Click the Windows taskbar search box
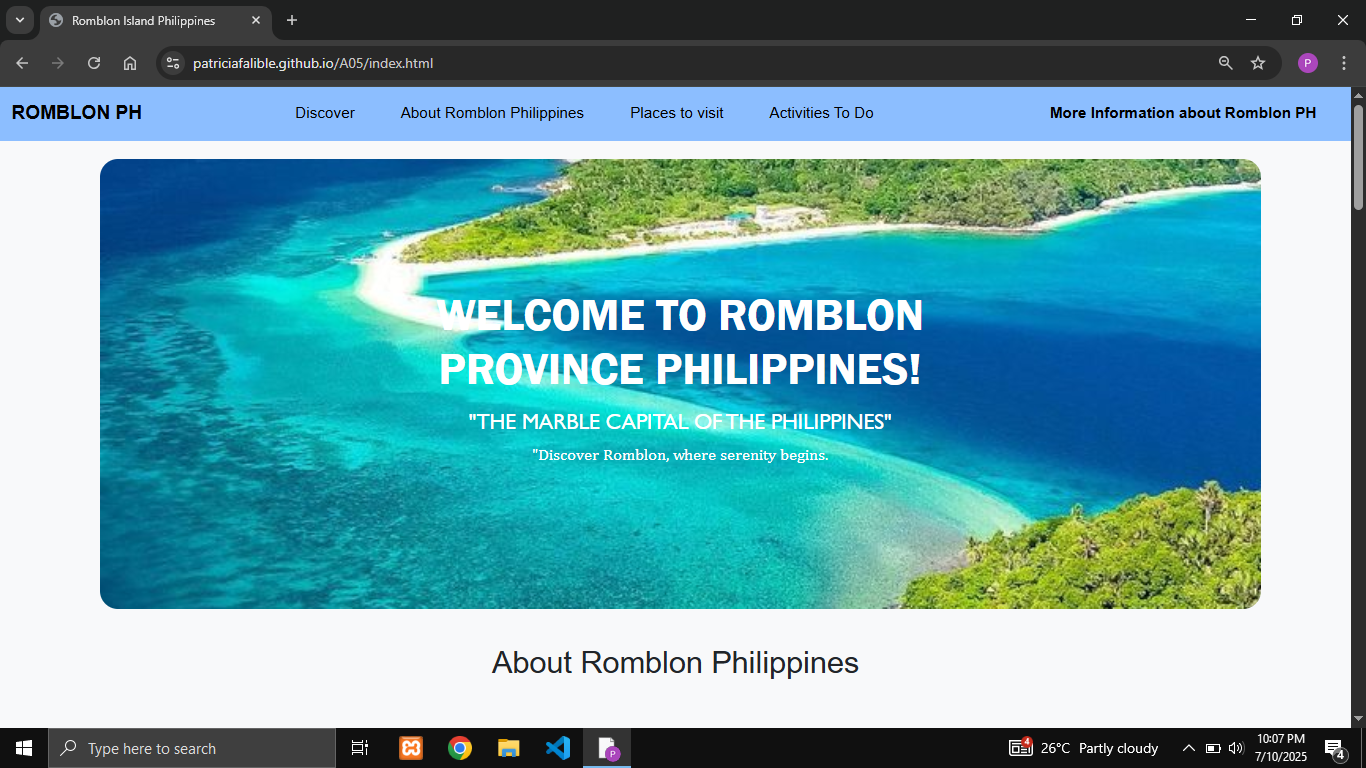1366x768 pixels. (x=192, y=748)
